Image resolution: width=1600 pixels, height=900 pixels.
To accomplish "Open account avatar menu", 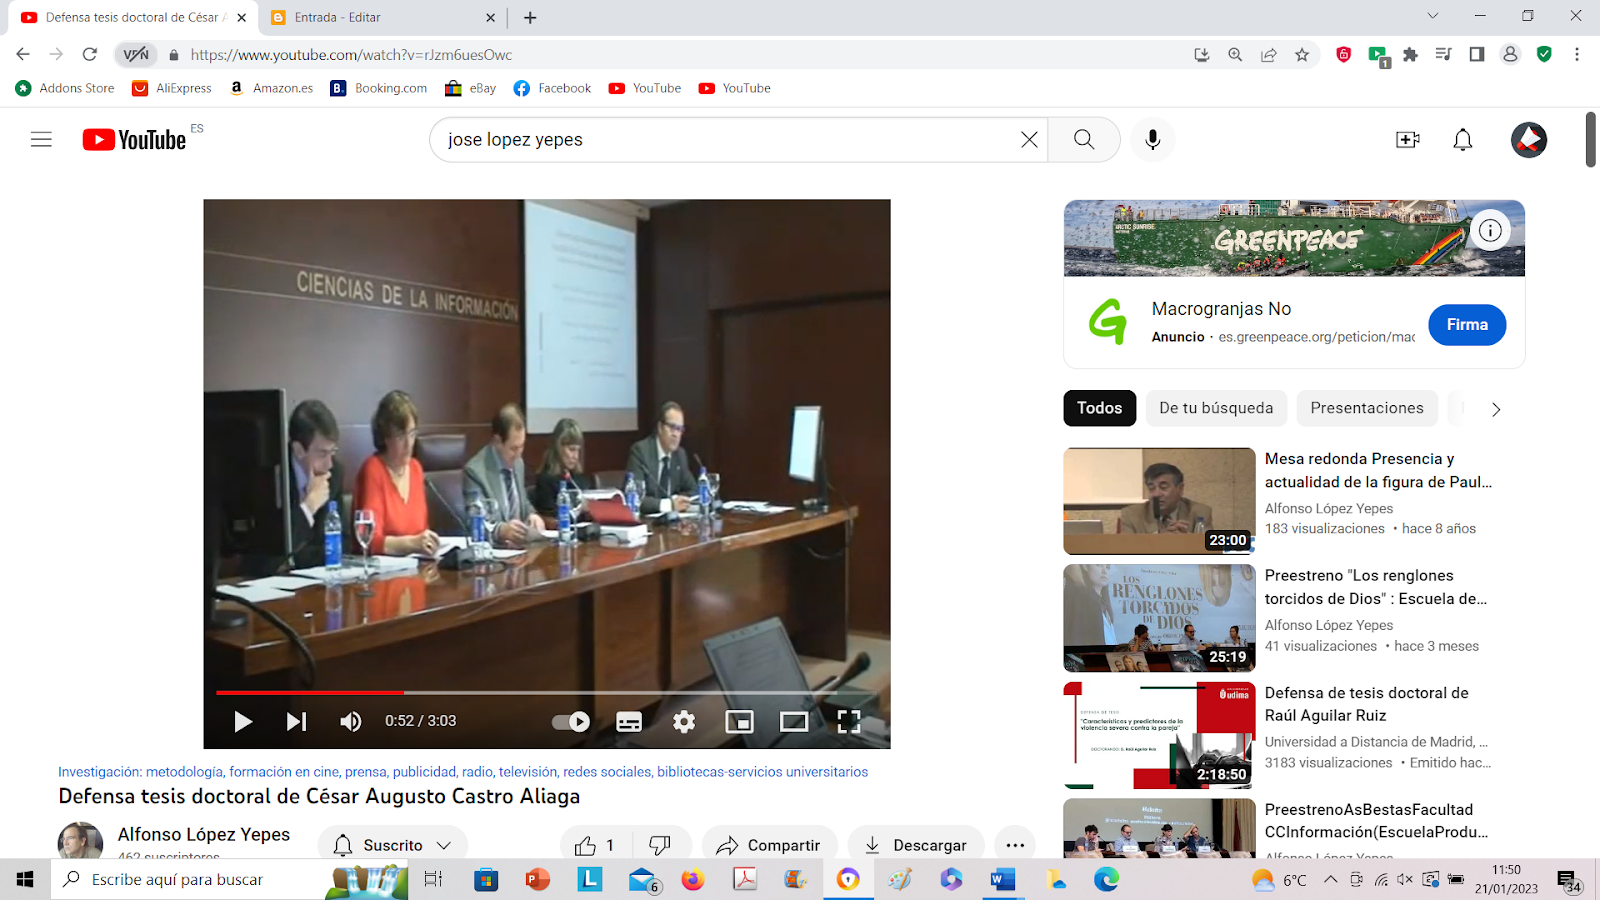I will 1529,140.
